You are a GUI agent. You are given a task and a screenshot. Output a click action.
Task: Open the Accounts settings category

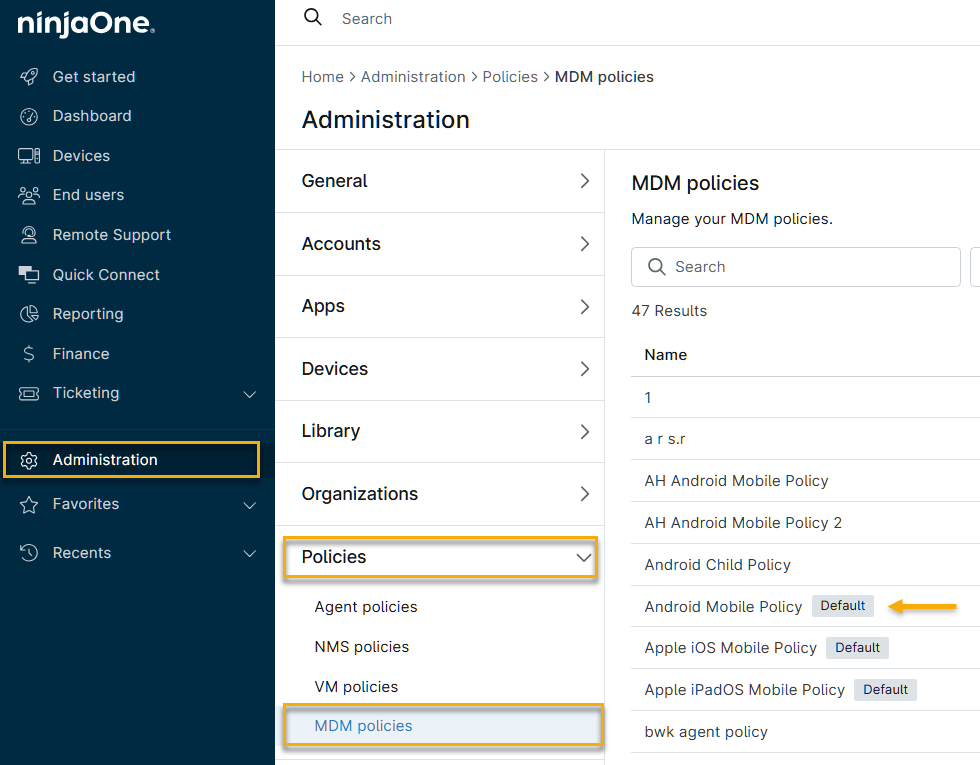pos(439,244)
